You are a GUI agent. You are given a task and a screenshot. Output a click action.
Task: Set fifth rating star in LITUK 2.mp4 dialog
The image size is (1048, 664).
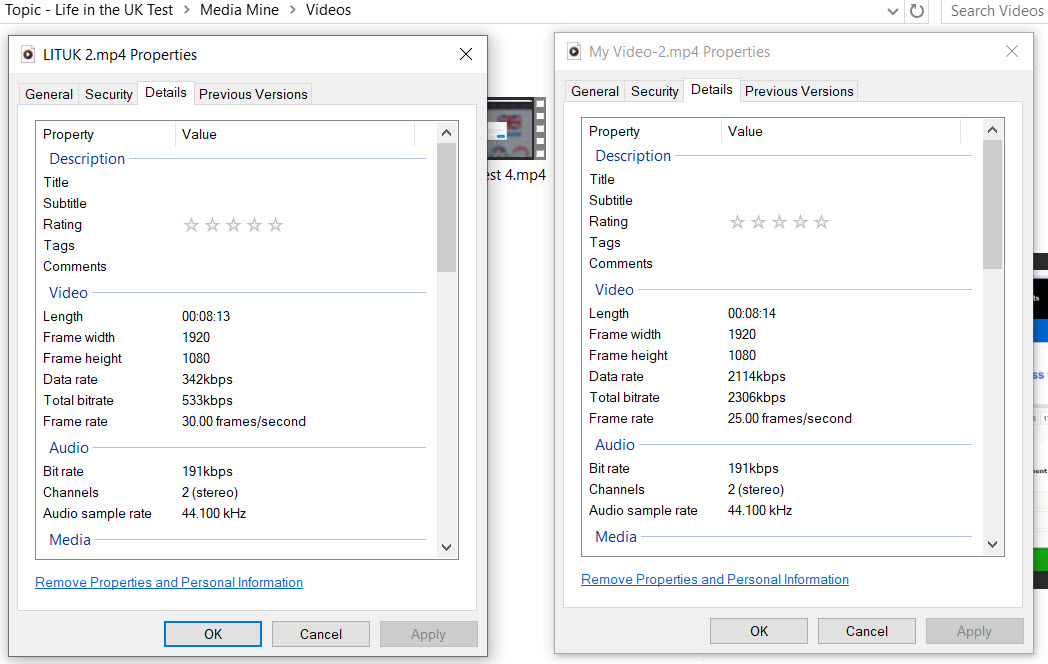275,225
